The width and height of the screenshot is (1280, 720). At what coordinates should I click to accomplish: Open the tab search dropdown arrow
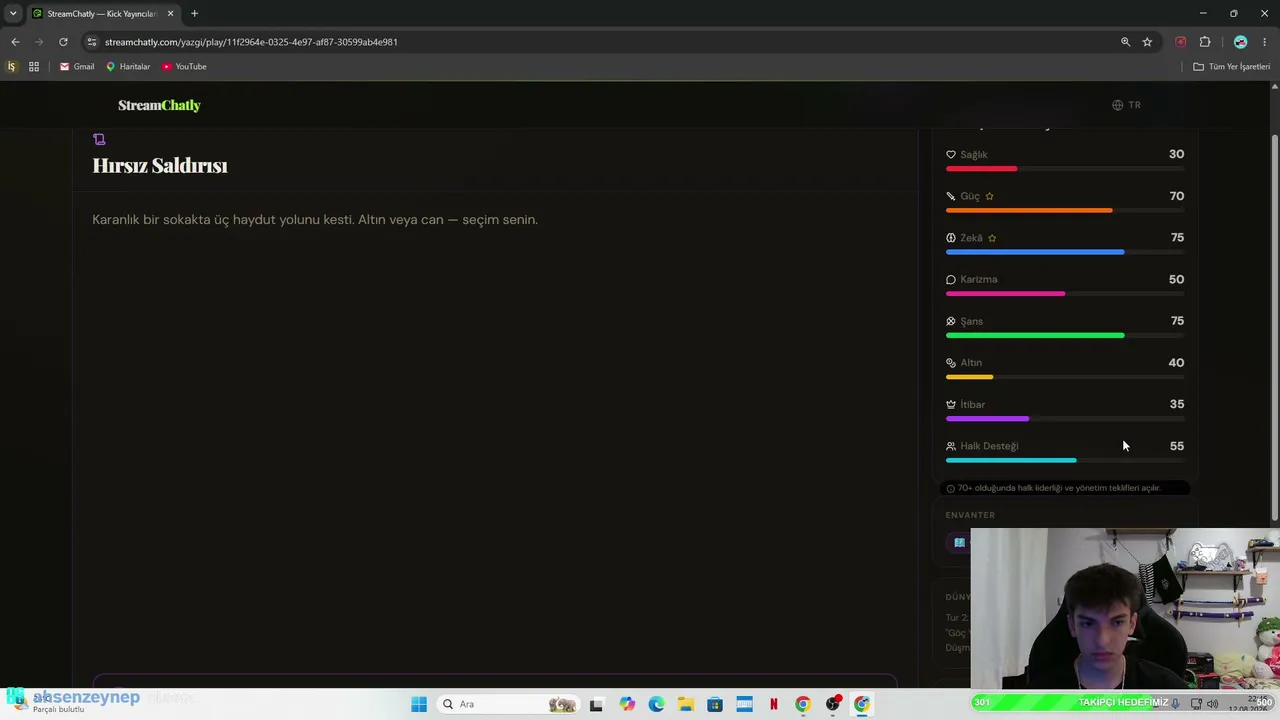click(x=13, y=14)
